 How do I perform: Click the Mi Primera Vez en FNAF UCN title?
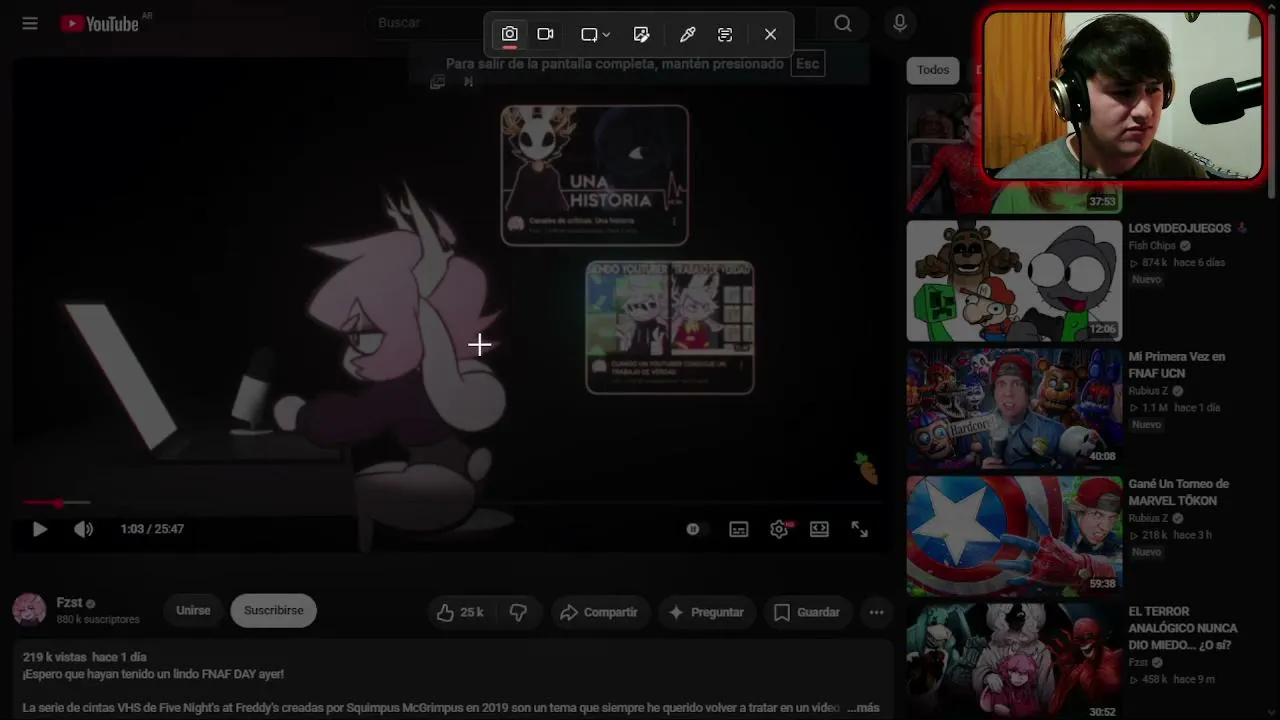pos(1177,365)
